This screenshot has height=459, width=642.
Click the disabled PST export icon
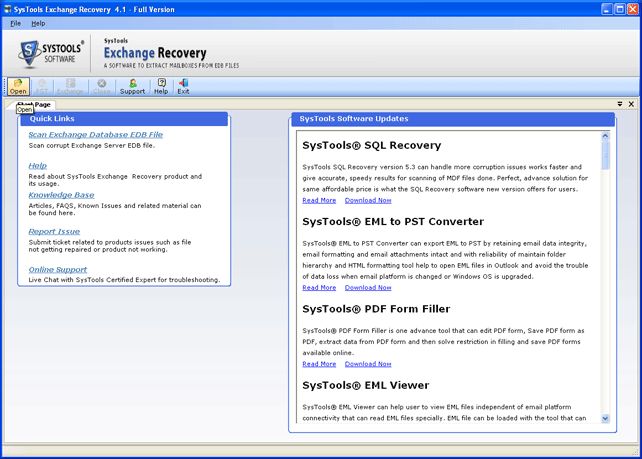click(x=42, y=87)
